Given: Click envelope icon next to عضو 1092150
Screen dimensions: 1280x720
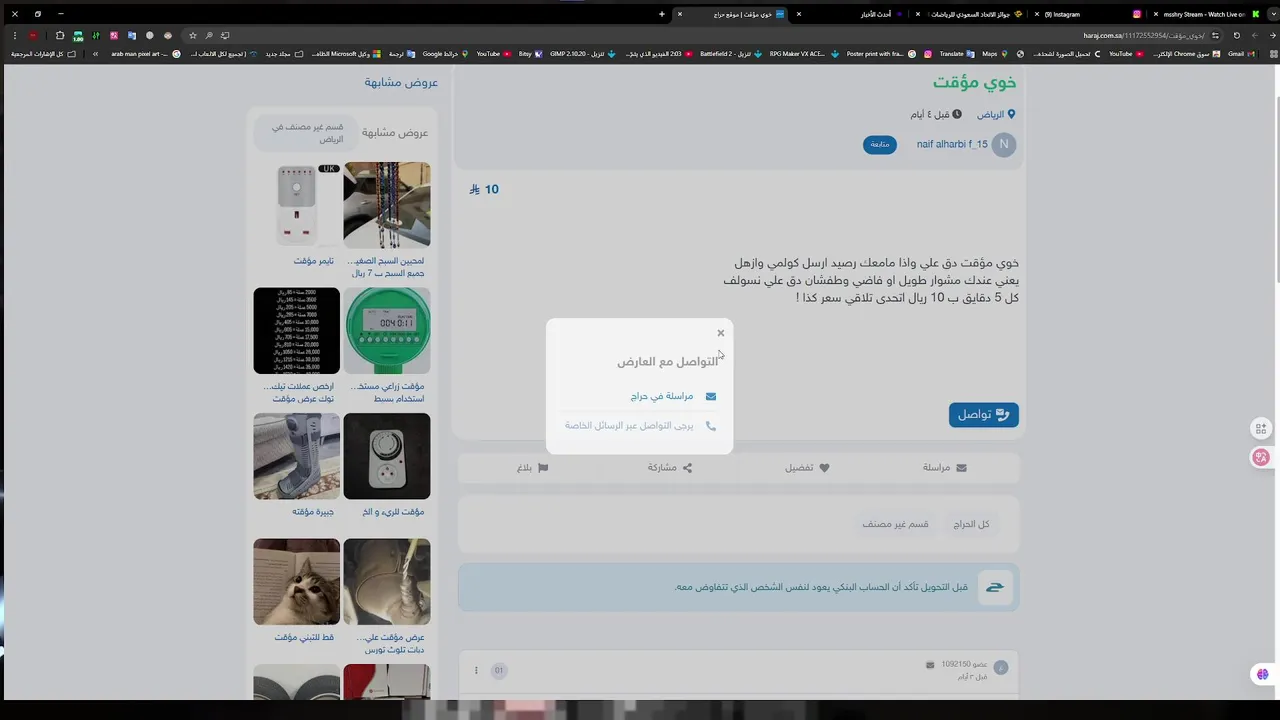Looking at the screenshot, I should click(930, 665).
